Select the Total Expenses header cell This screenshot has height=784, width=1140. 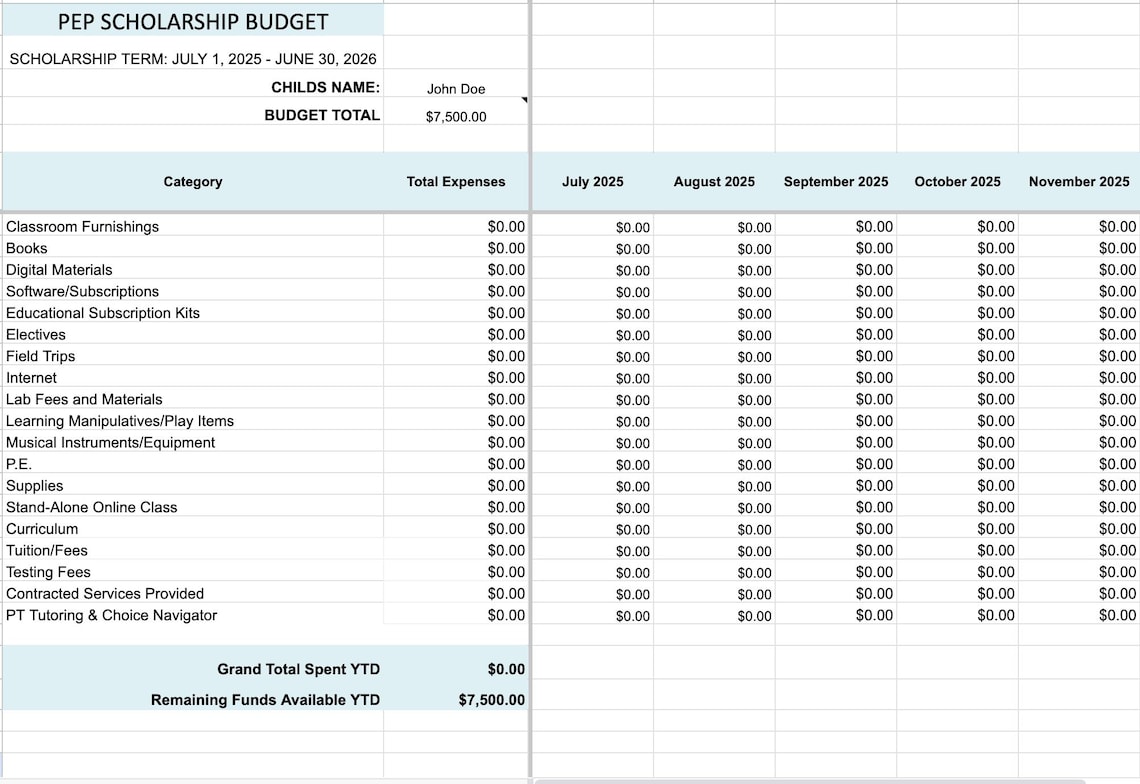tap(455, 182)
